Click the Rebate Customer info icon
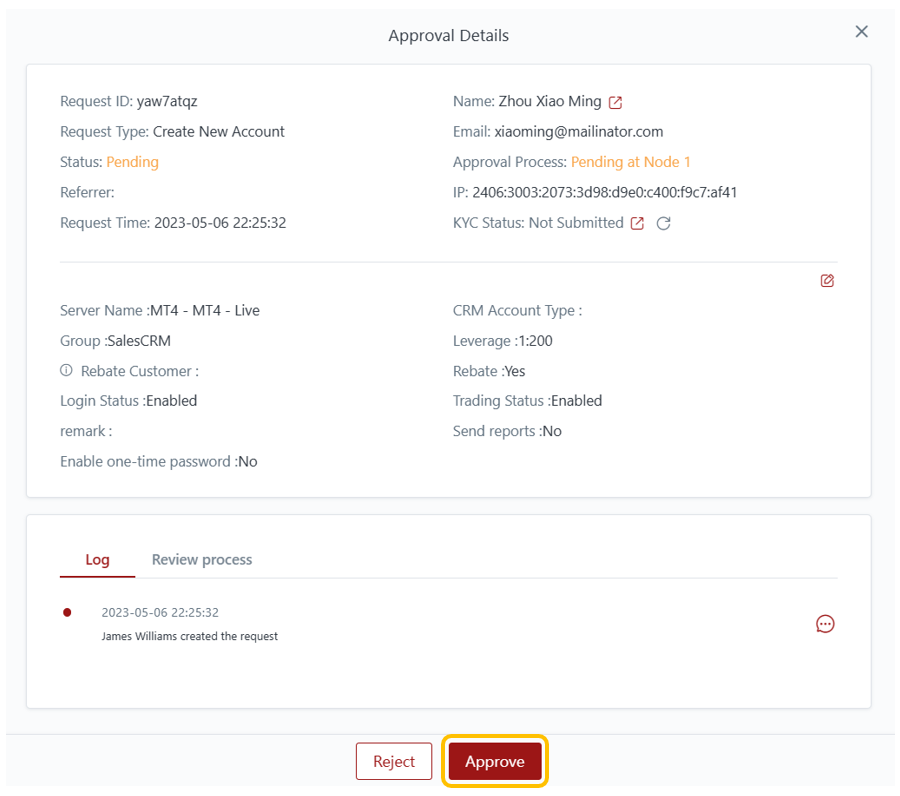 67,370
